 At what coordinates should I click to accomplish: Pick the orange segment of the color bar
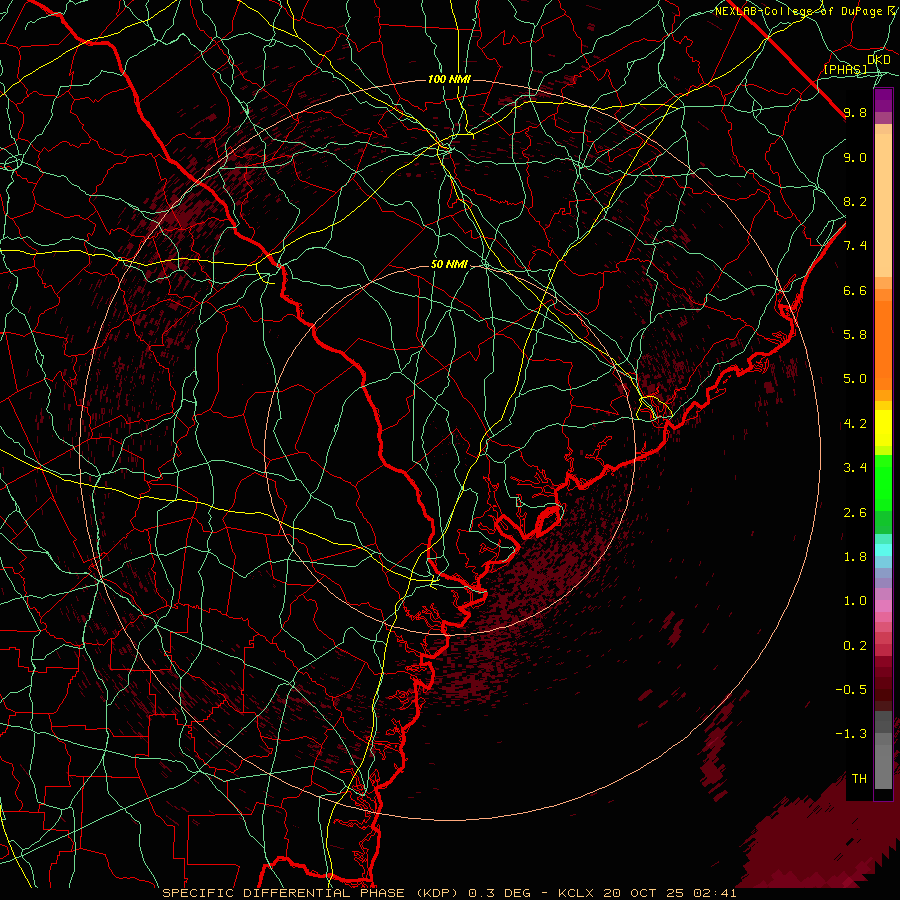click(x=883, y=344)
